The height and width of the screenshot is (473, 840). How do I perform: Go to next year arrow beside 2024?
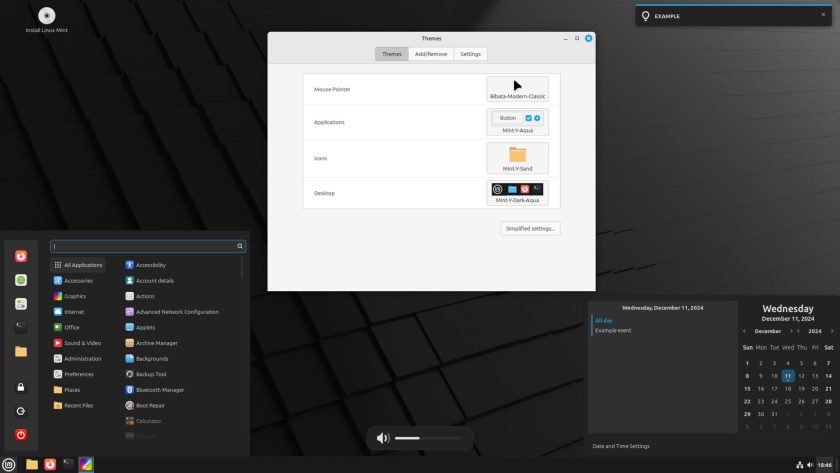click(x=831, y=331)
